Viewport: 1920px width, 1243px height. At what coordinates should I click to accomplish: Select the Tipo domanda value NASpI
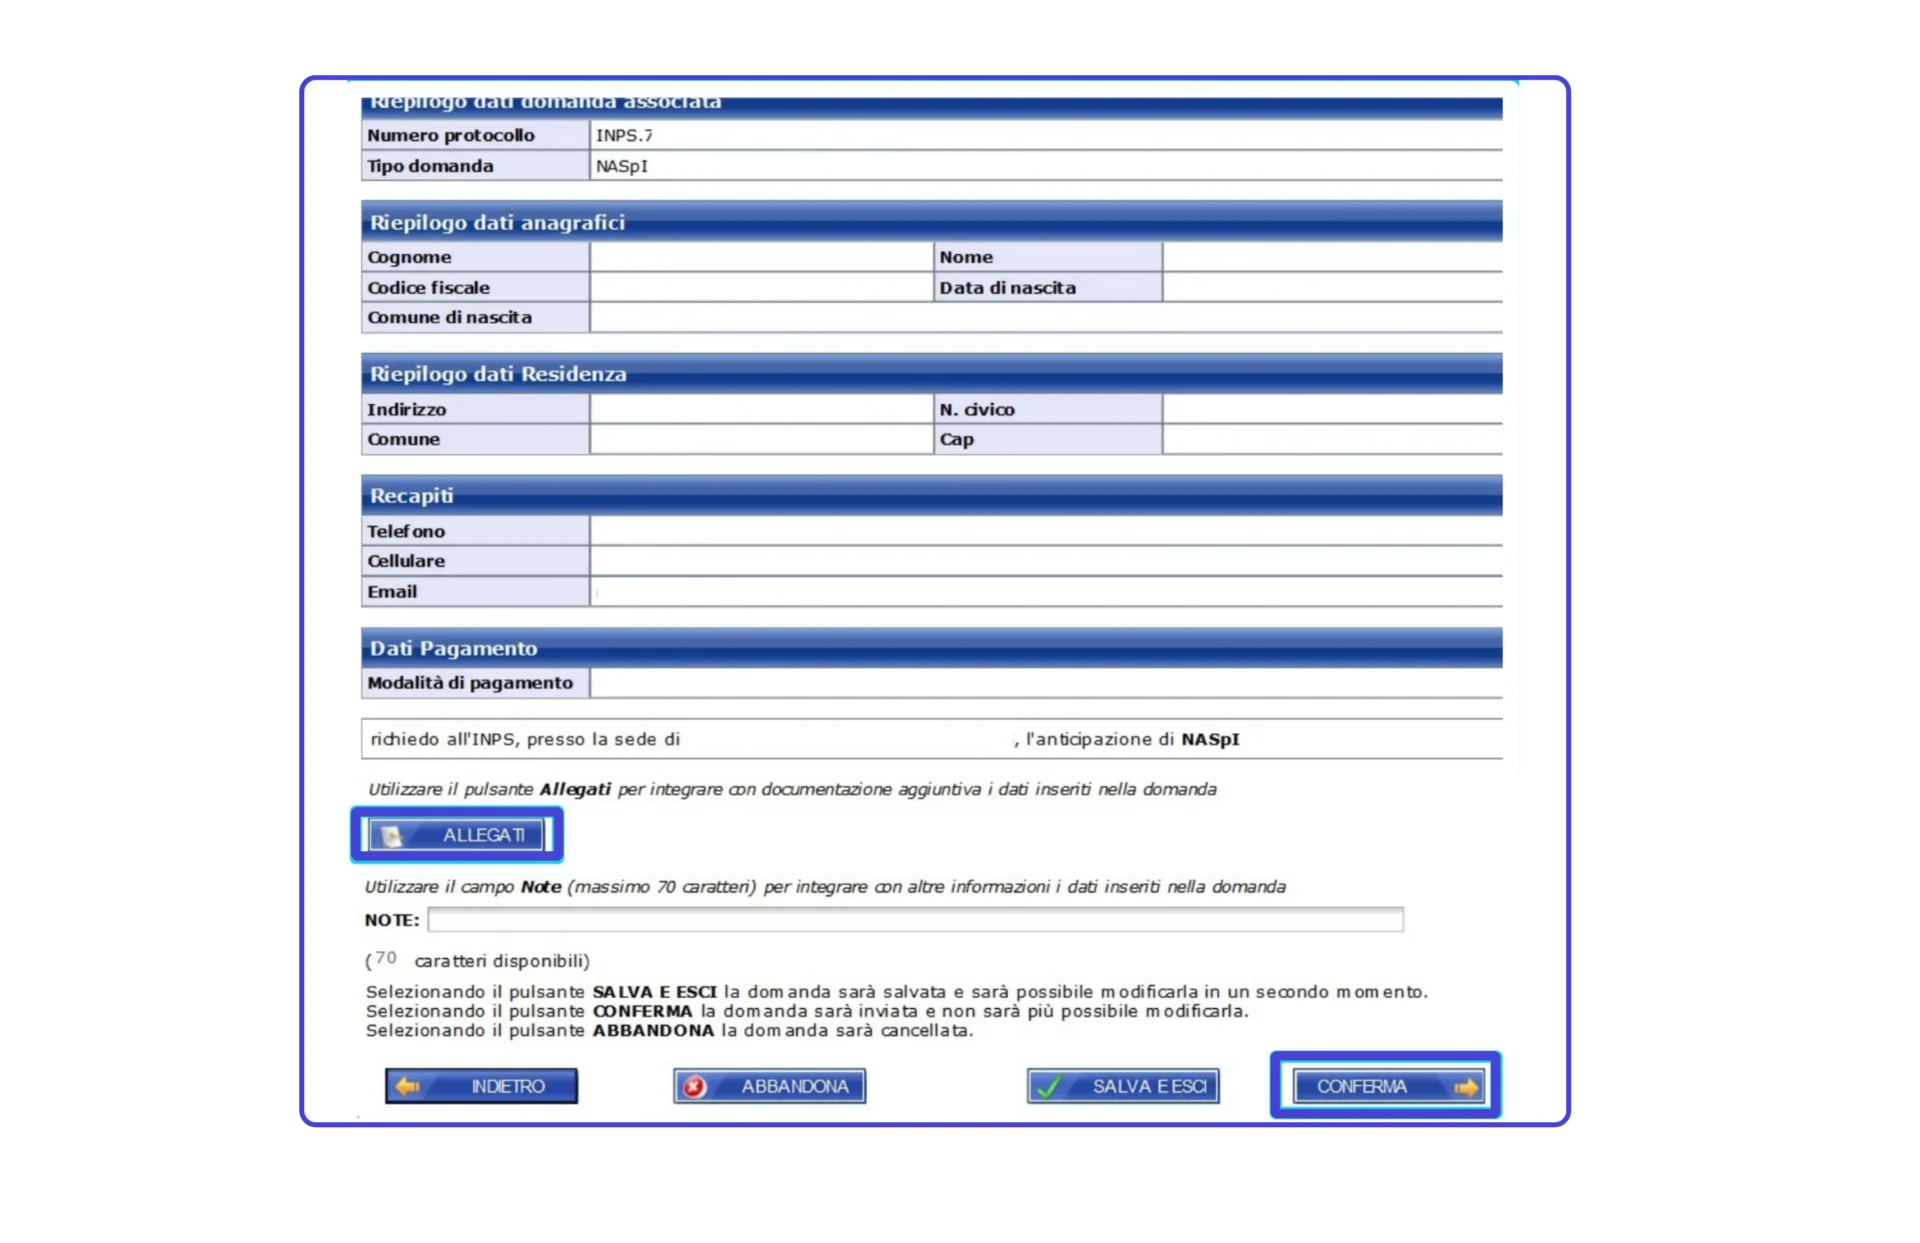click(x=622, y=166)
